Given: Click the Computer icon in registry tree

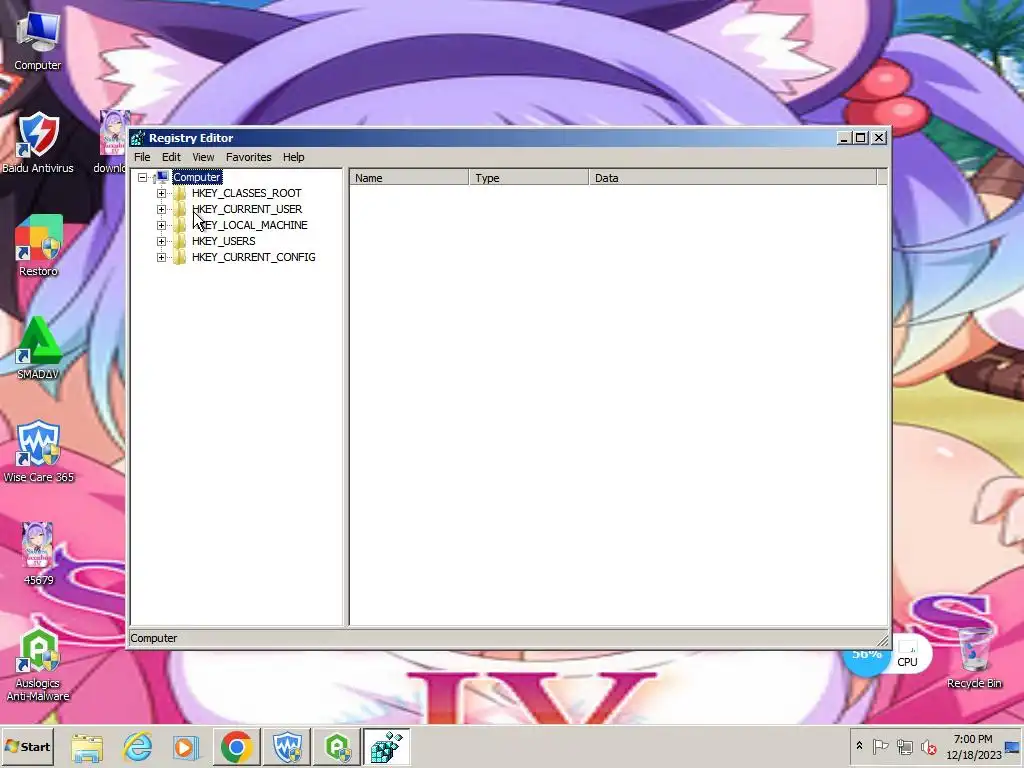Looking at the screenshot, I should [x=161, y=177].
